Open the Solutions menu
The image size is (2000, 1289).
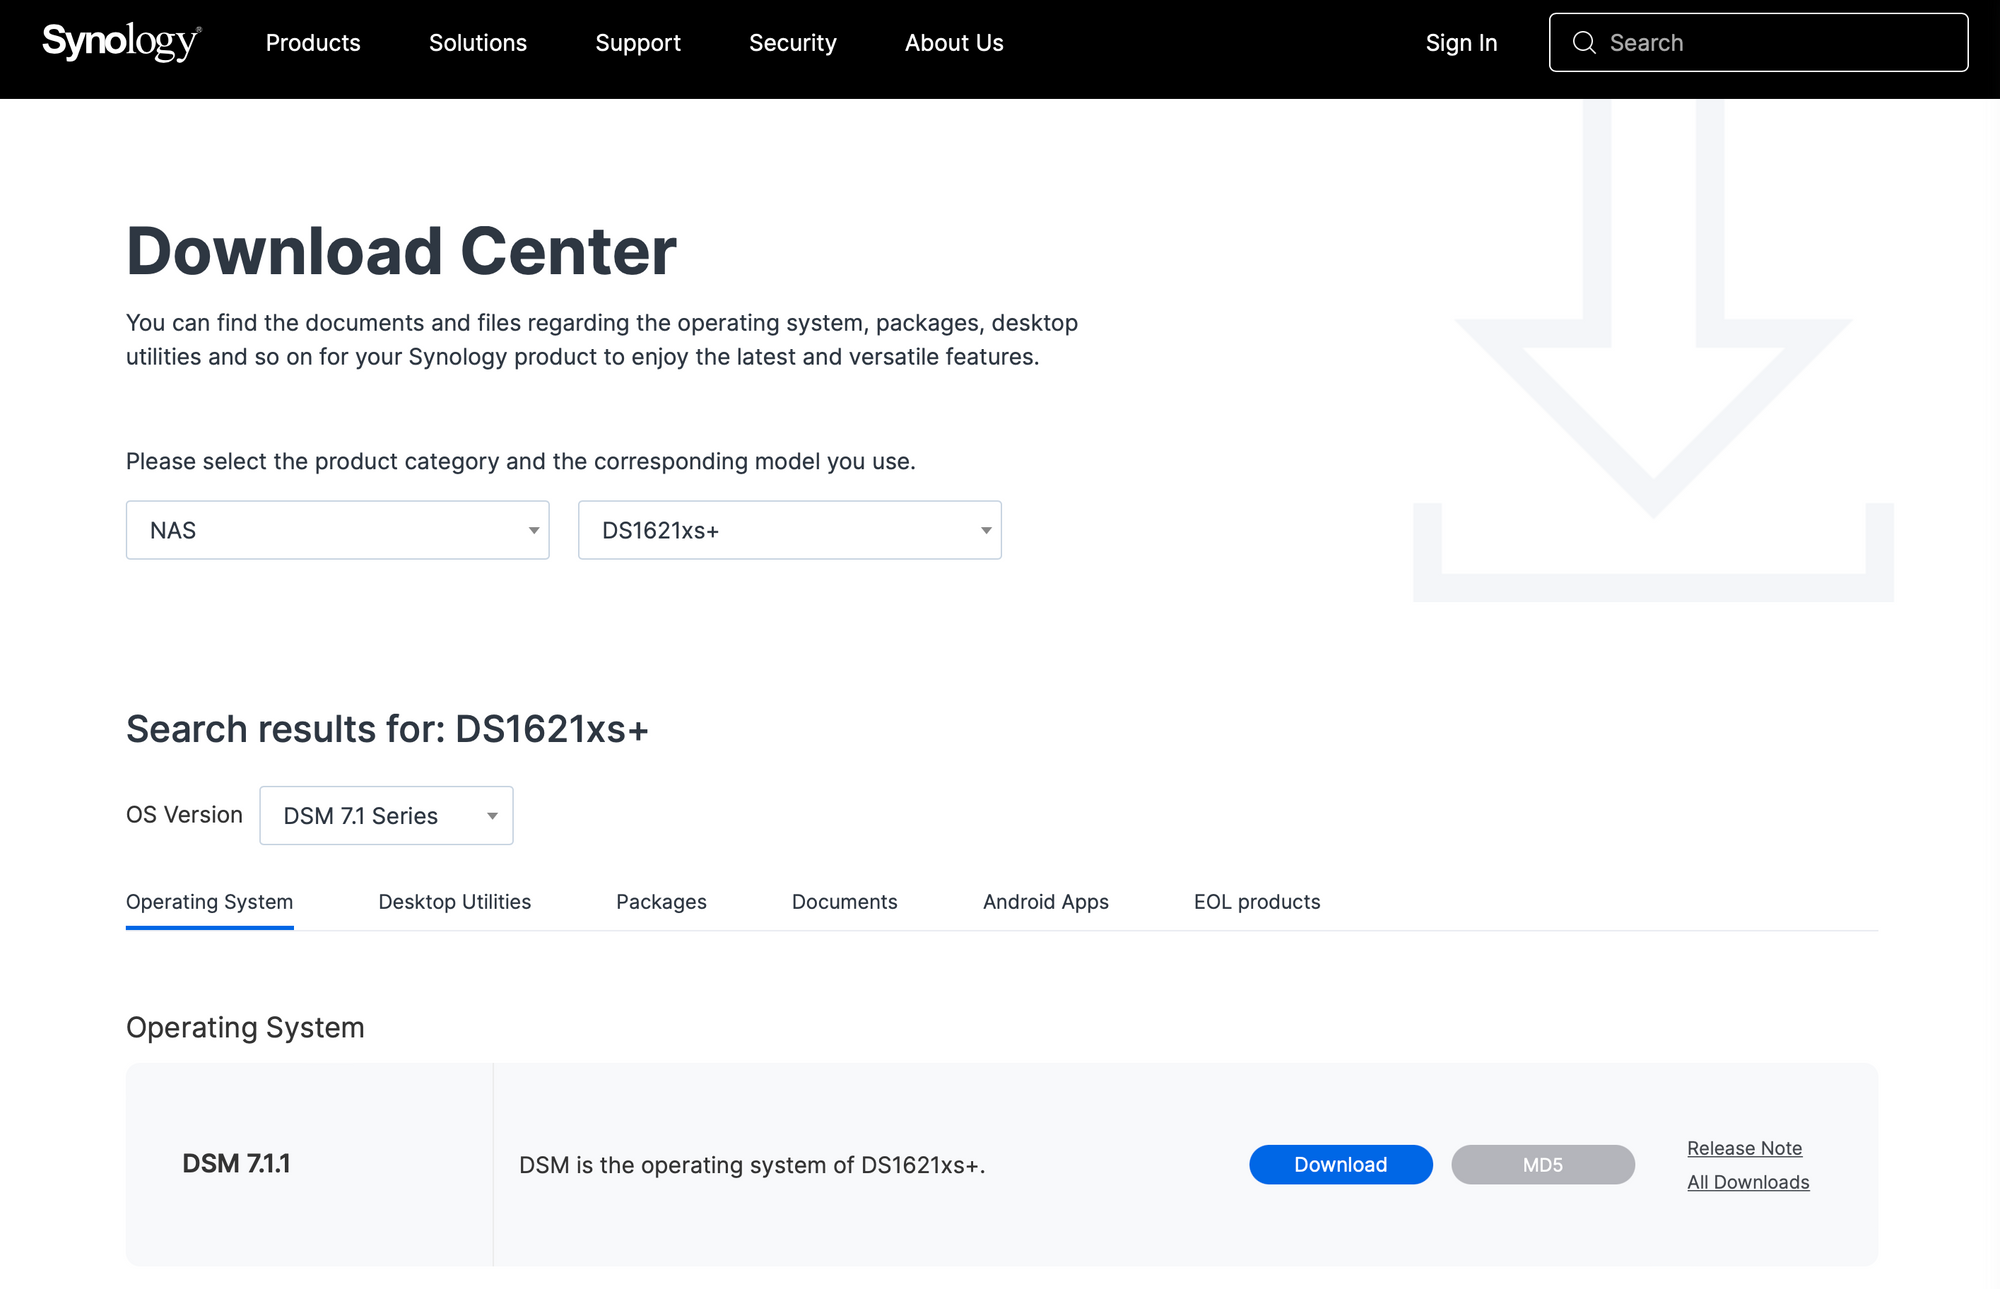(x=478, y=43)
